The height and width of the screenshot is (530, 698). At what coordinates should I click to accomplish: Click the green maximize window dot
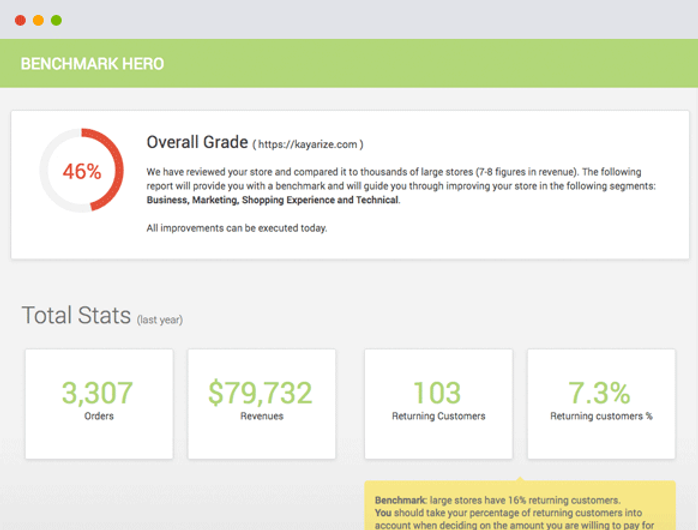pos(56,20)
